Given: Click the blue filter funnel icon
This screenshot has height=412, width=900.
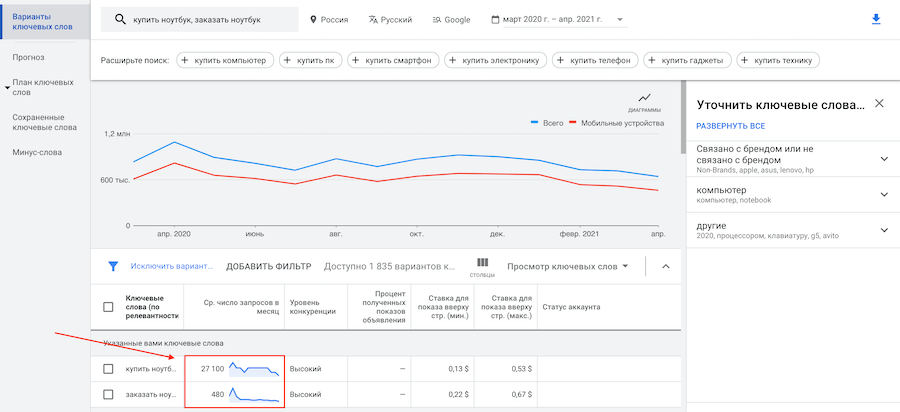Looking at the screenshot, I should pyautogui.click(x=113, y=266).
